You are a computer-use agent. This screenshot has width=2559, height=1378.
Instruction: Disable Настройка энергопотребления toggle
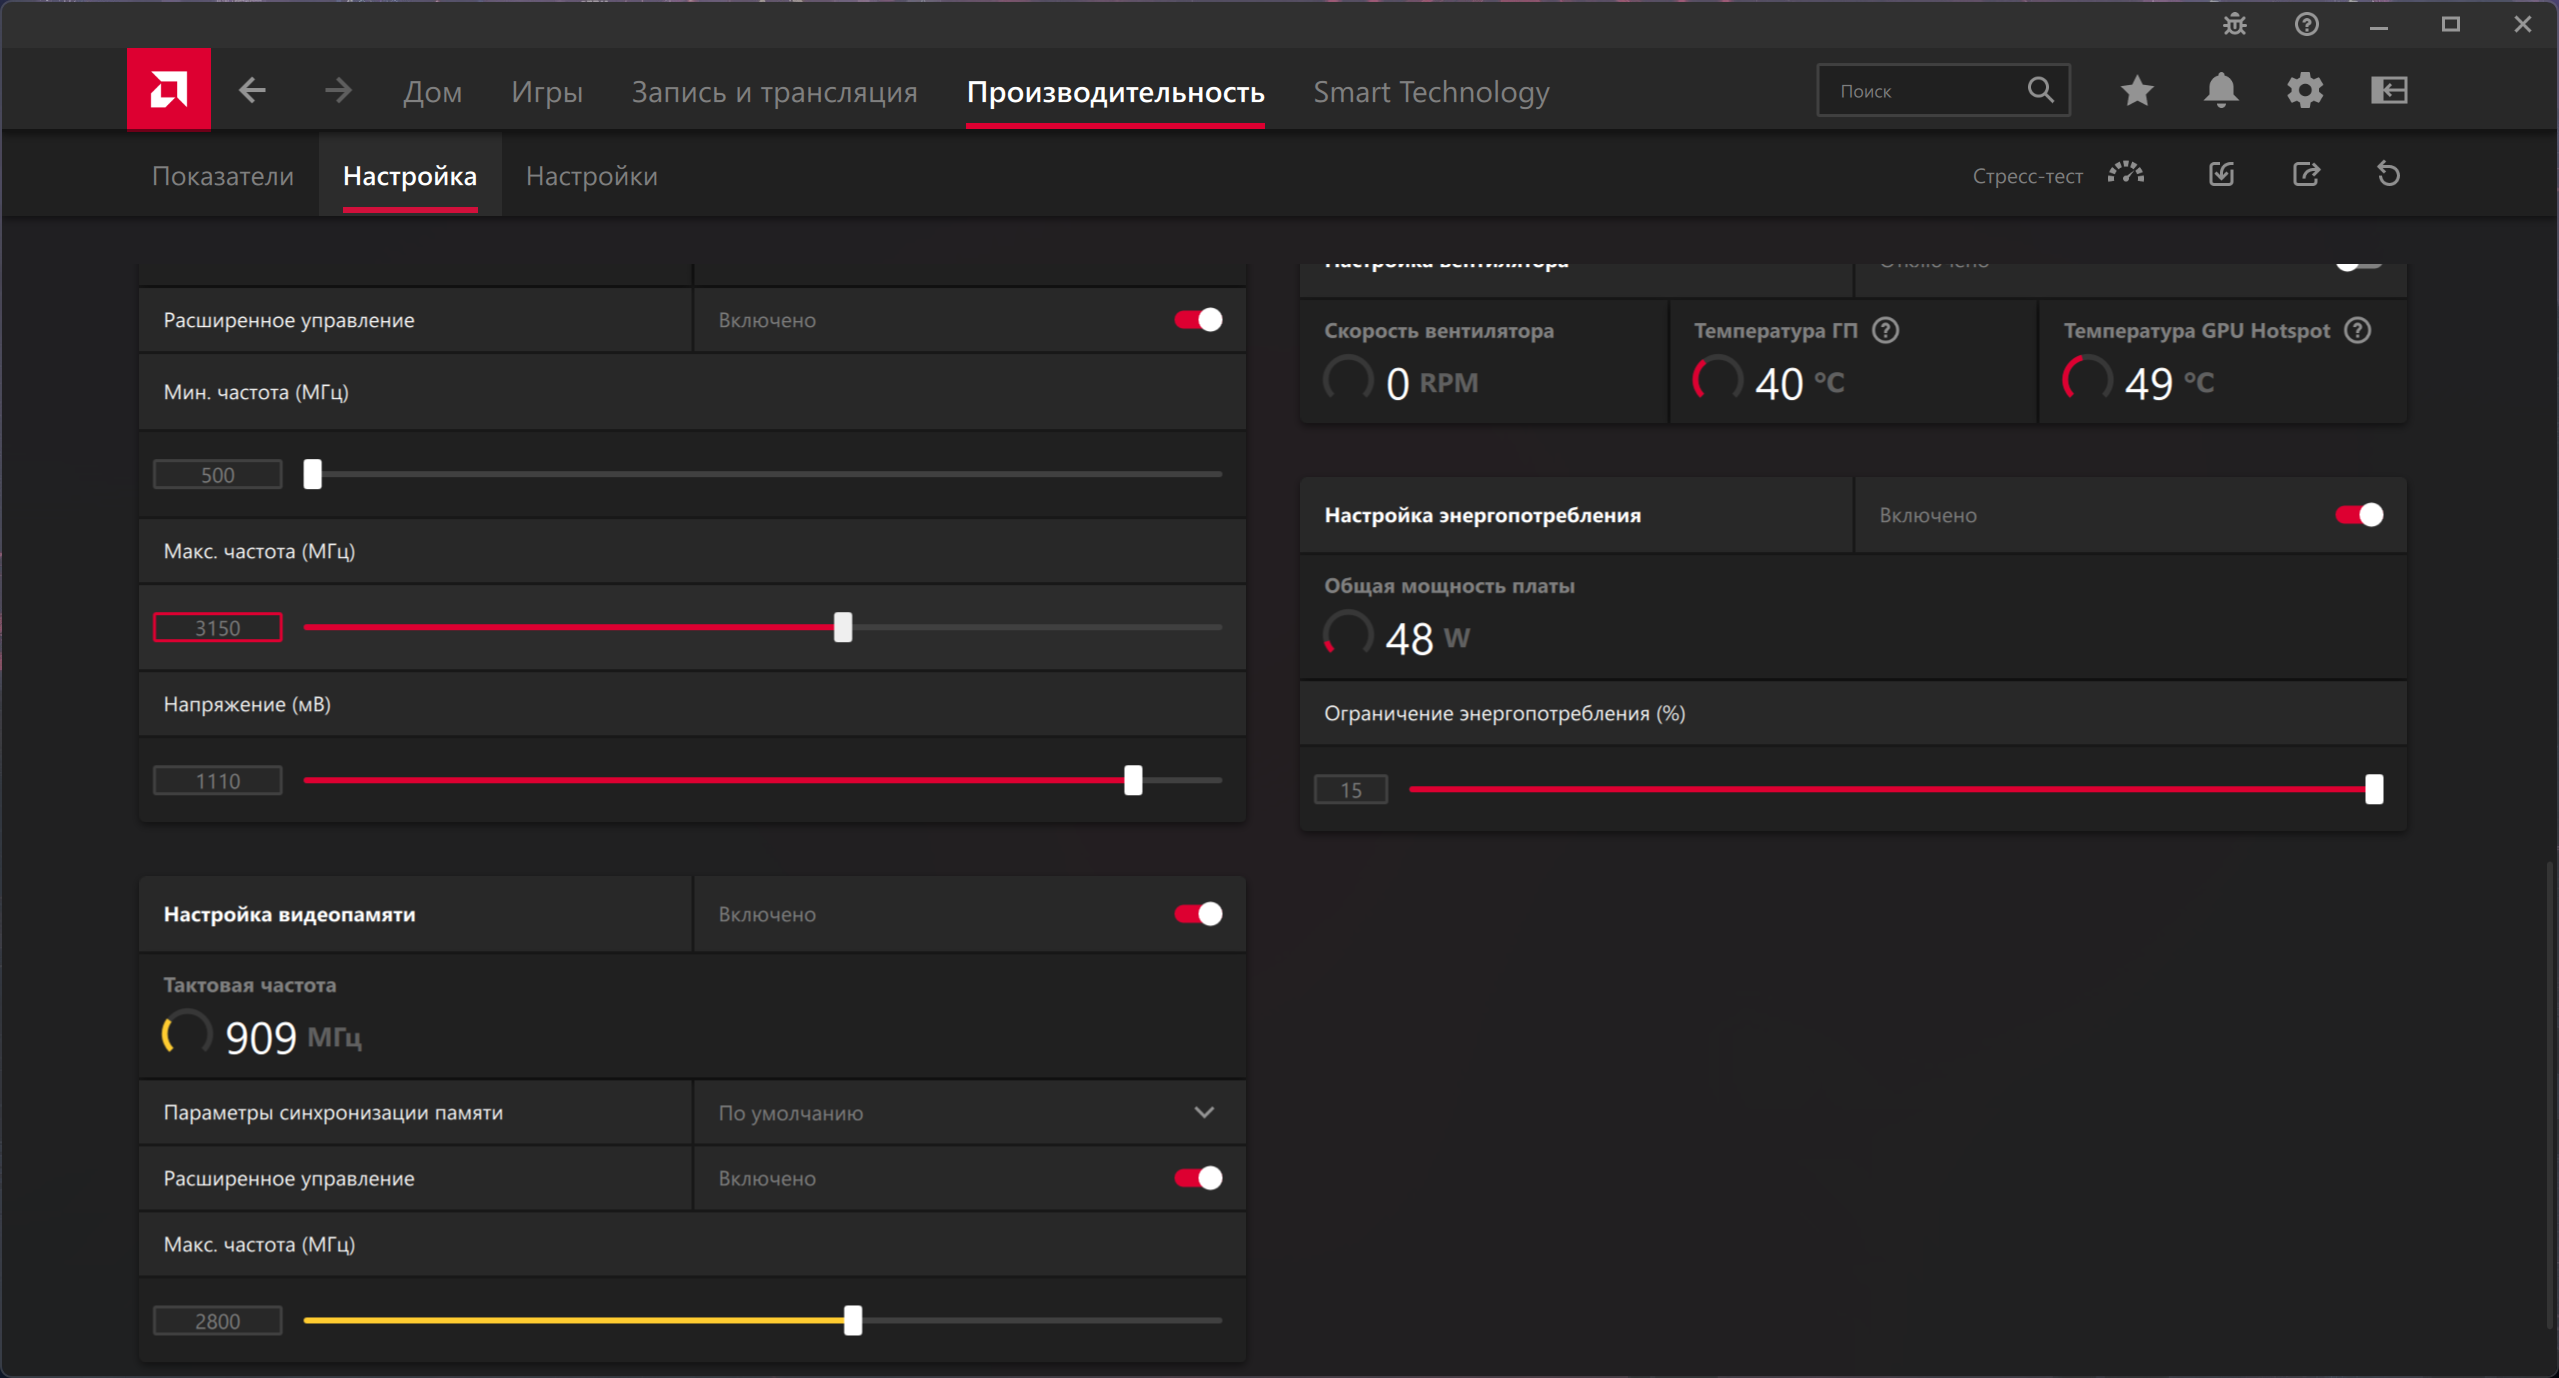pyautogui.click(x=2358, y=515)
